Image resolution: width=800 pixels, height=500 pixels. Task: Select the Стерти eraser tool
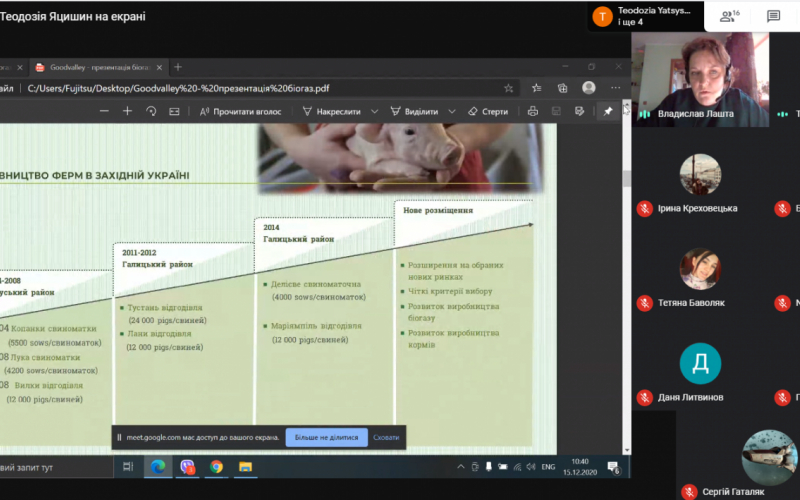click(x=488, y=111)
